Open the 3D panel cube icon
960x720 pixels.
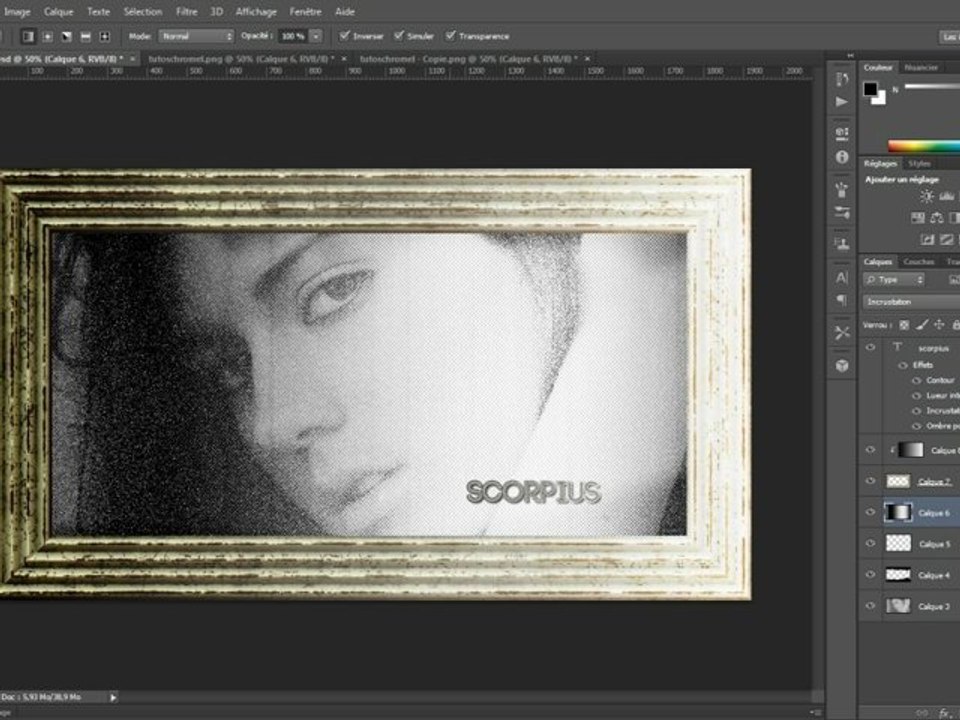pyautogui.click(x=842, y=366)
